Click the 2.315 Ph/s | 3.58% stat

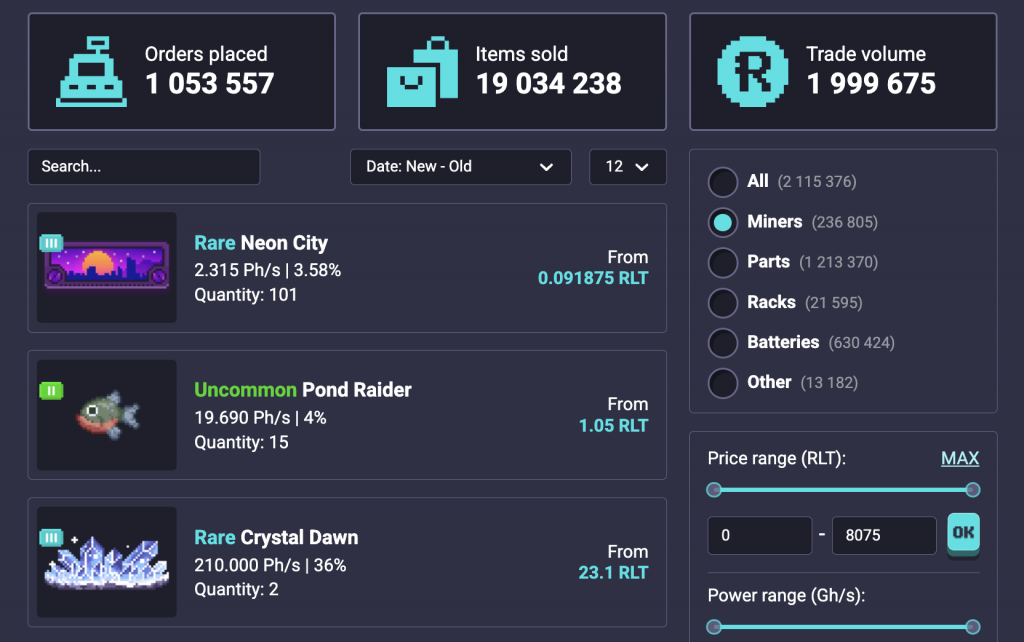267,270
